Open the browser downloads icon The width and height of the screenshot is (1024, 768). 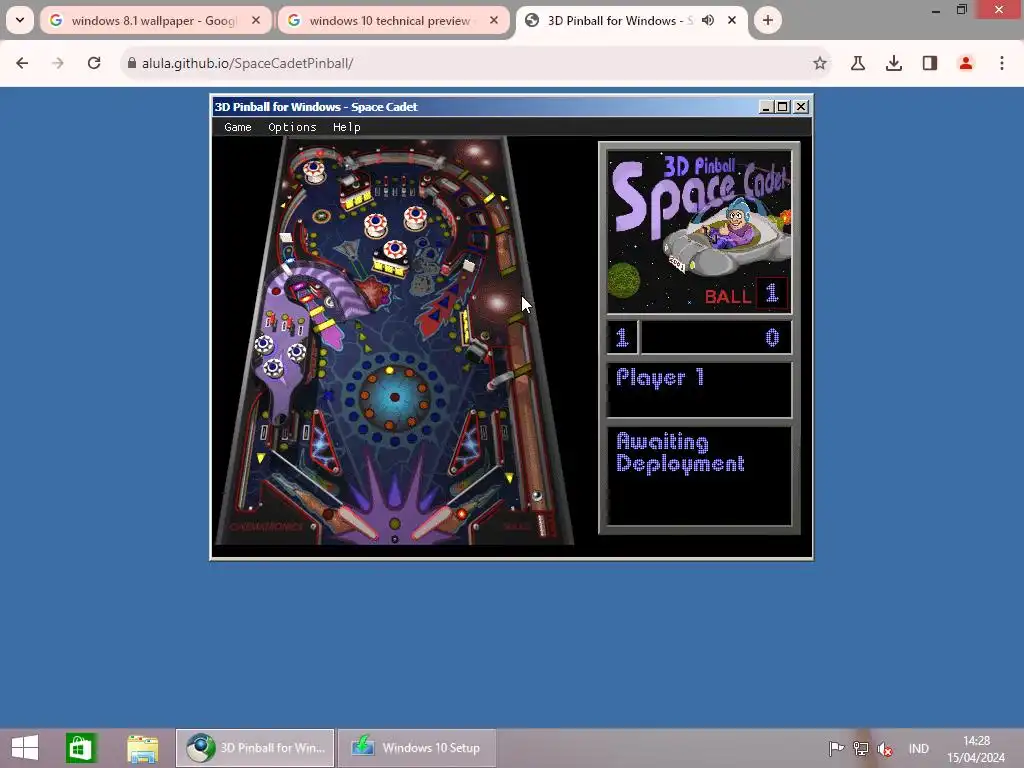coord(894,63)
